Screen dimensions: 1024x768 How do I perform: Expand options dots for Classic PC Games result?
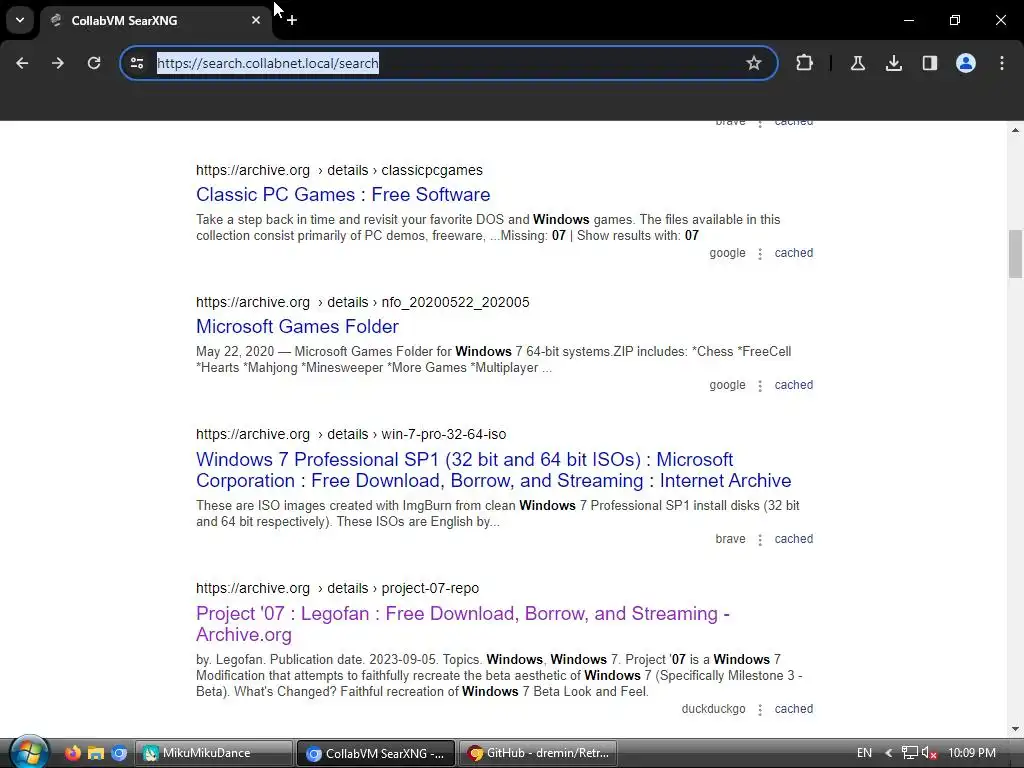click(x=760, y=253)
